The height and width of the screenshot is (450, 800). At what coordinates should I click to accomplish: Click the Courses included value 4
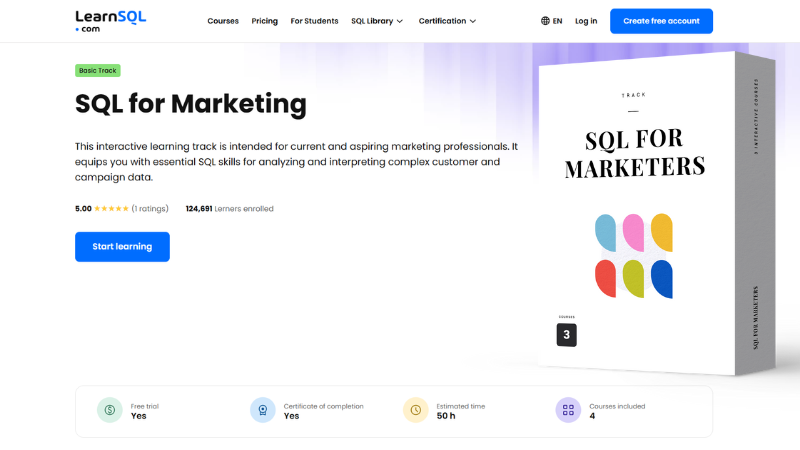tap(592, 416)
